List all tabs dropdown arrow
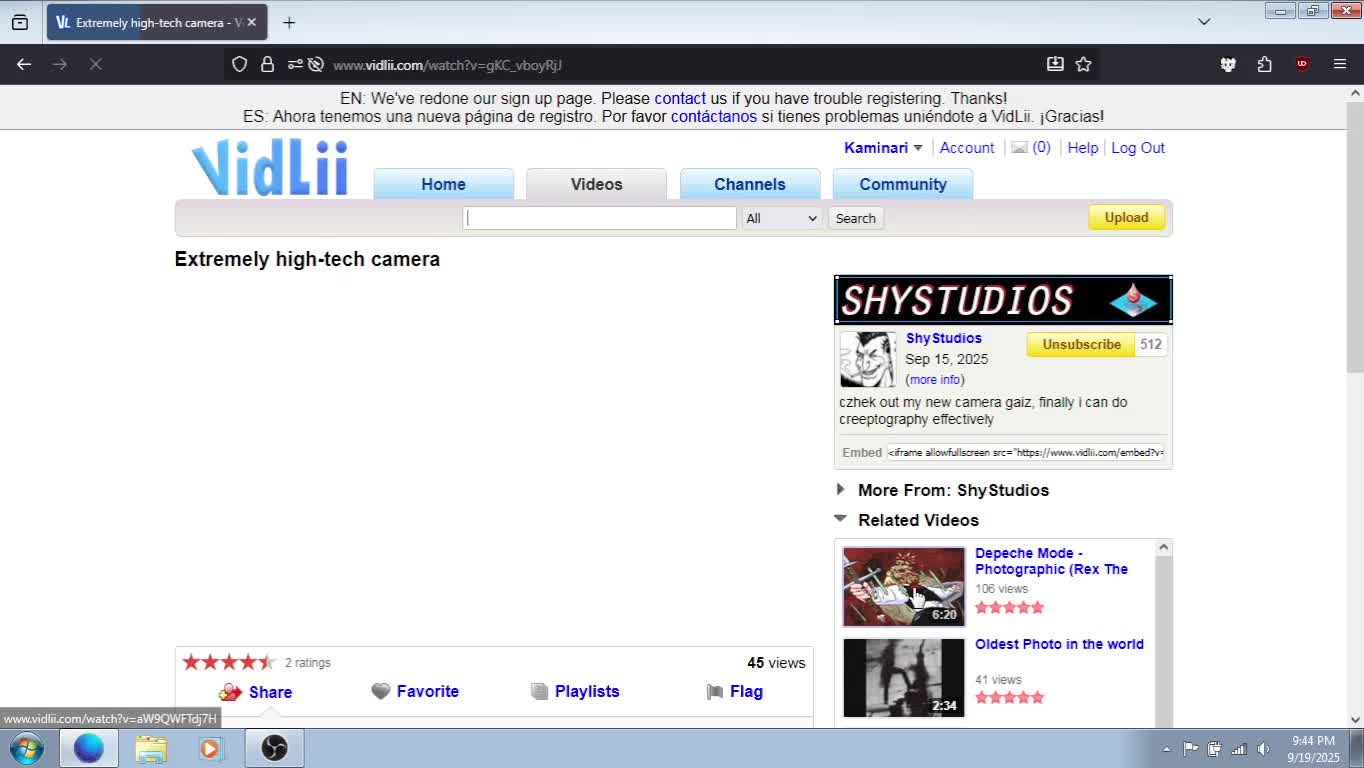 1204,22
